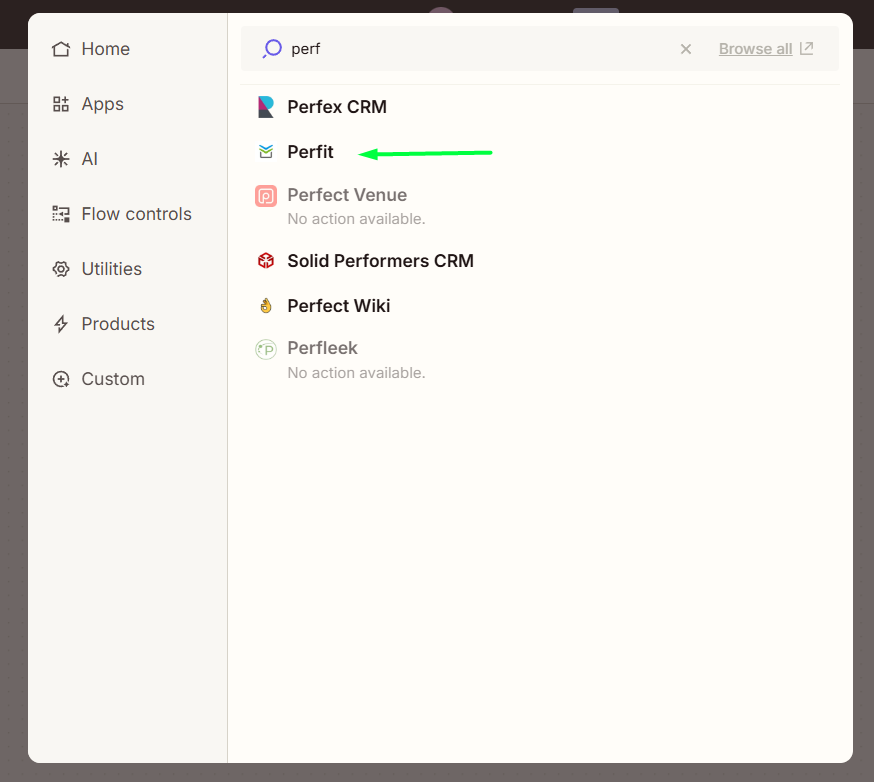This screenshot has height=782, width=874.
Task: Open the Browse all link
Action: tap(755, 49)
